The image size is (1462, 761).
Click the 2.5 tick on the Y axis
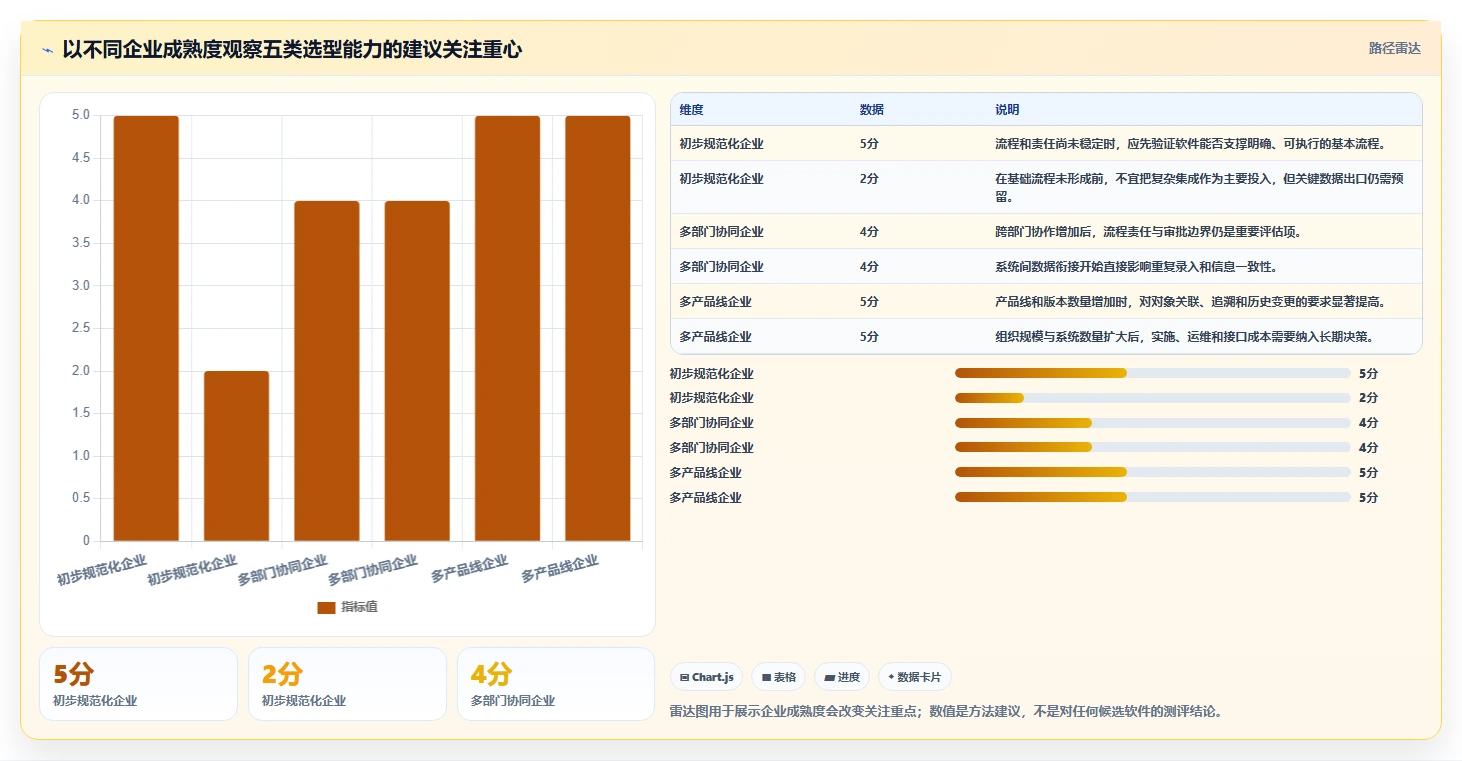pos(80,328)
